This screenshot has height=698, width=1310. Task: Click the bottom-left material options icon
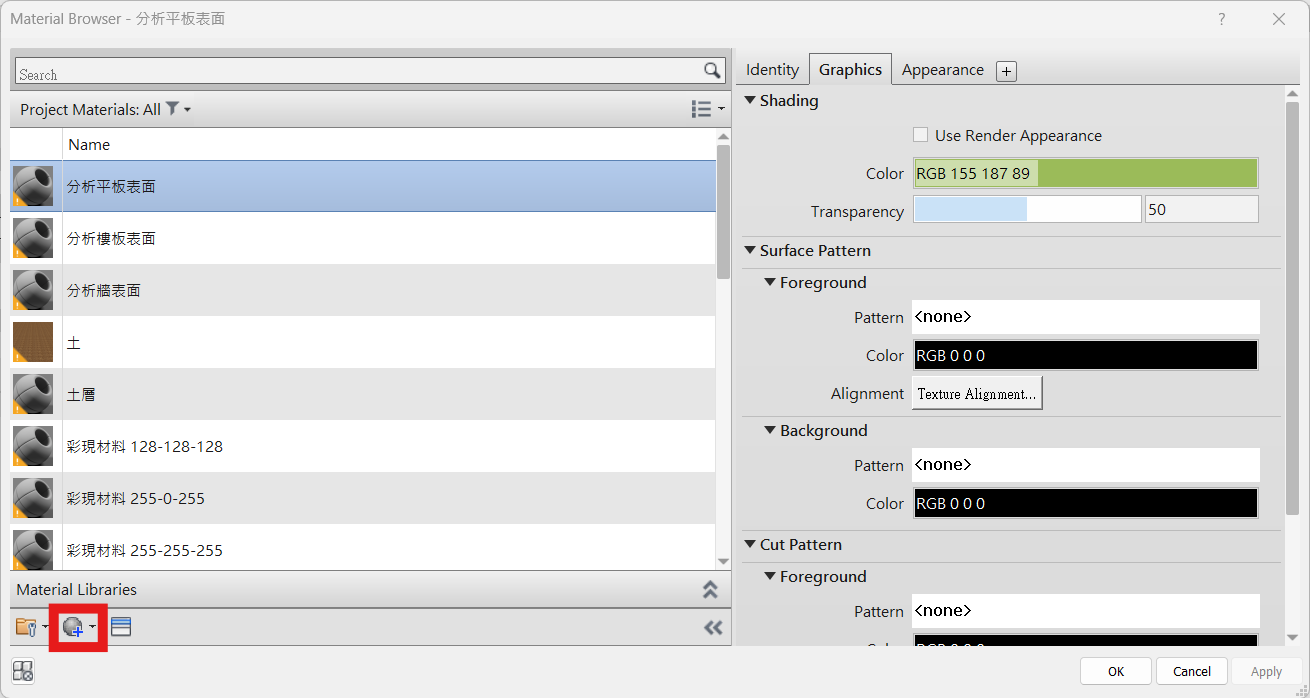pyautogui.click(x=23, y=671)
